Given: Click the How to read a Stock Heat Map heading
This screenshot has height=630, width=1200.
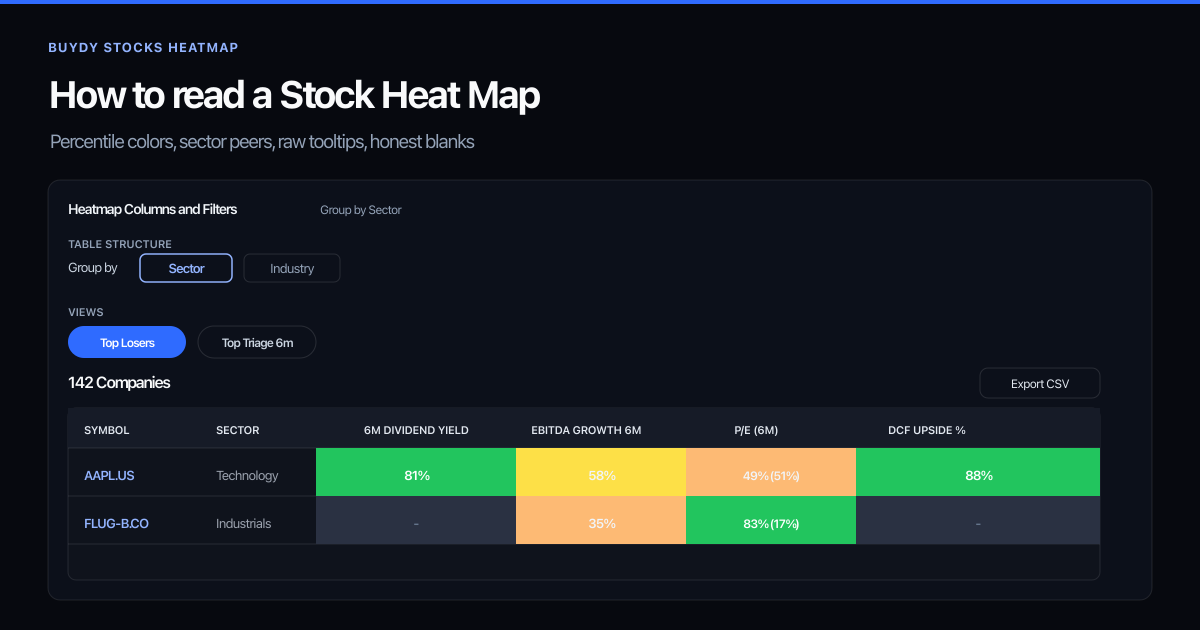Looking at the screenshot, I should tap(295, 95).
